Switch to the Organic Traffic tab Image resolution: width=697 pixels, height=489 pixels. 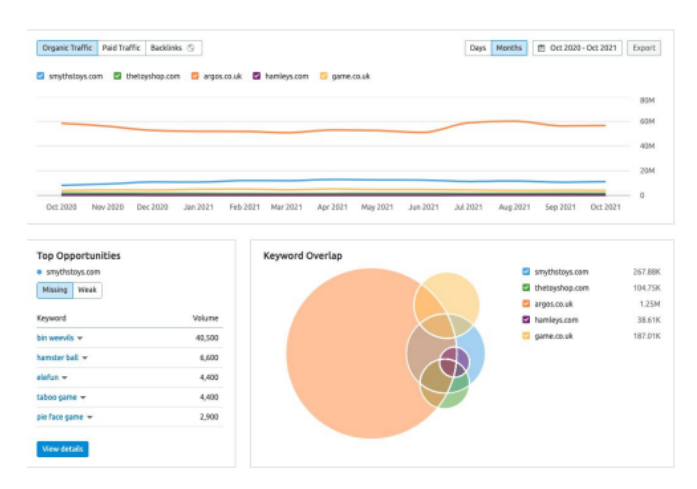click(x=67, y=48)
